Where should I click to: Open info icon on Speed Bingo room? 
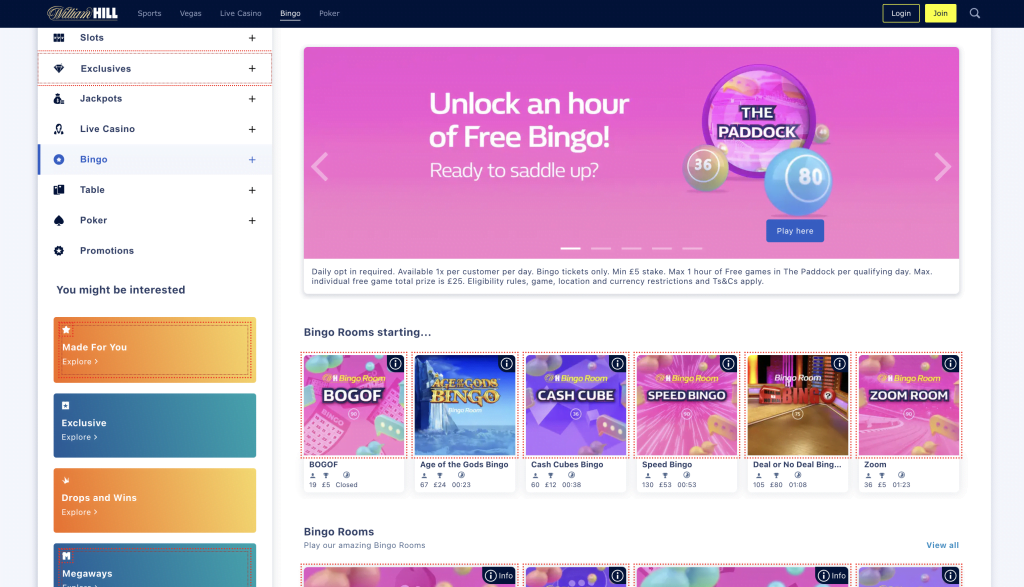[728, 364]
